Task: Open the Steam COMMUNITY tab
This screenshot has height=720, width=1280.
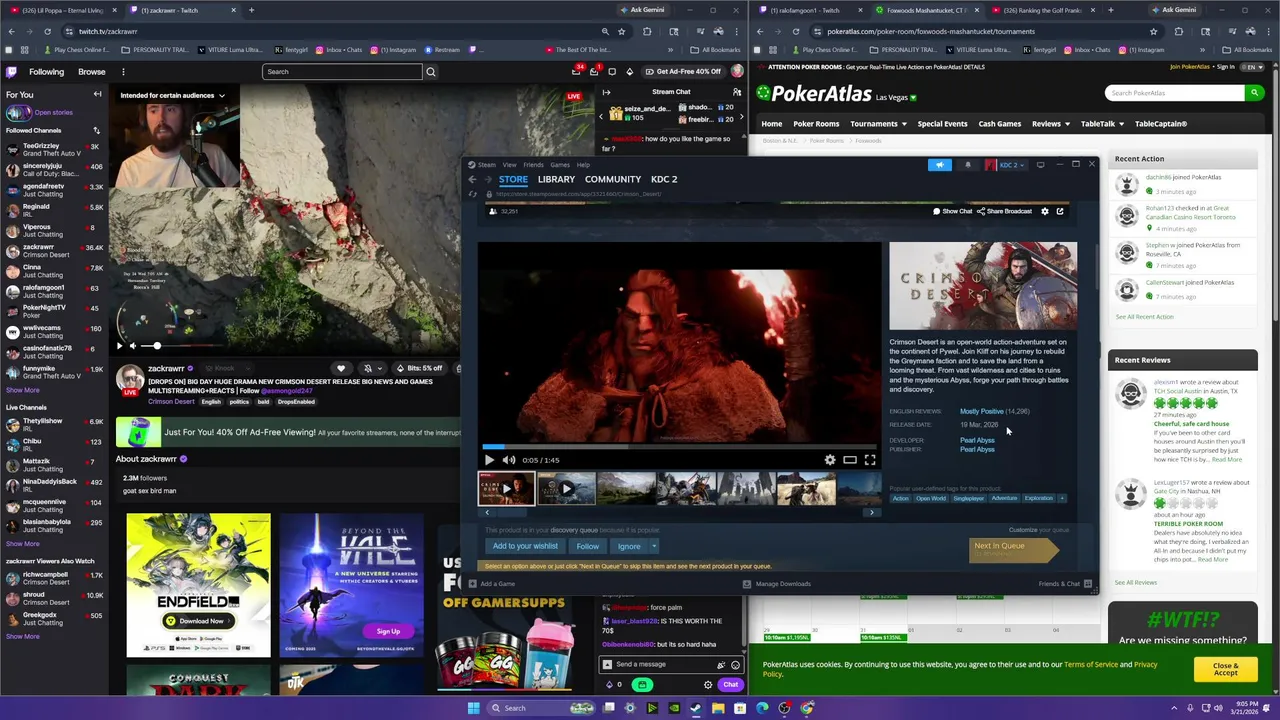Action: [613, 179]
